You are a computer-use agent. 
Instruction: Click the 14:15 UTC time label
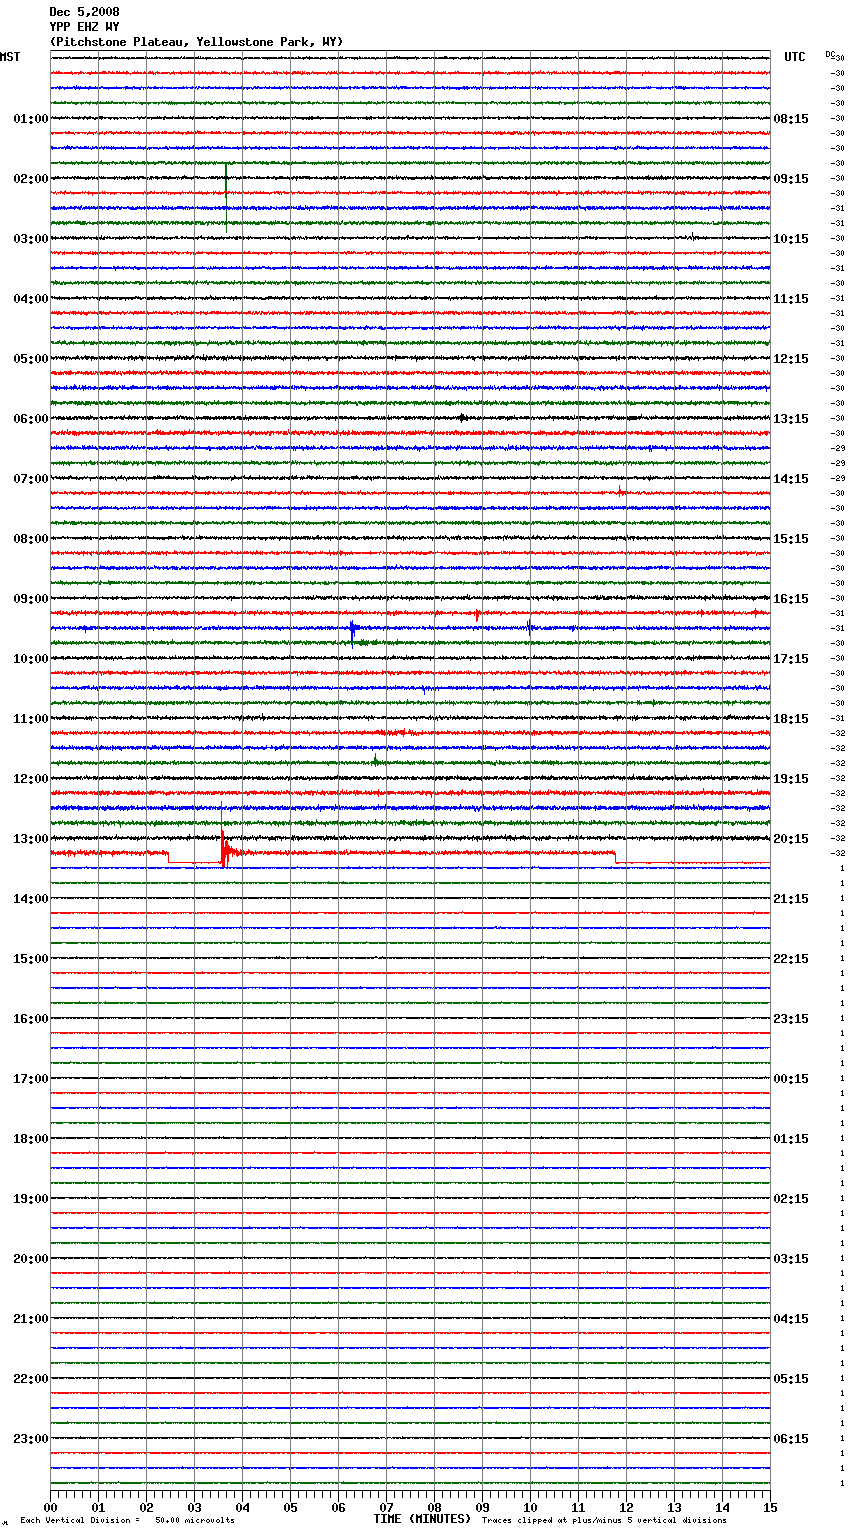[791, 479]
